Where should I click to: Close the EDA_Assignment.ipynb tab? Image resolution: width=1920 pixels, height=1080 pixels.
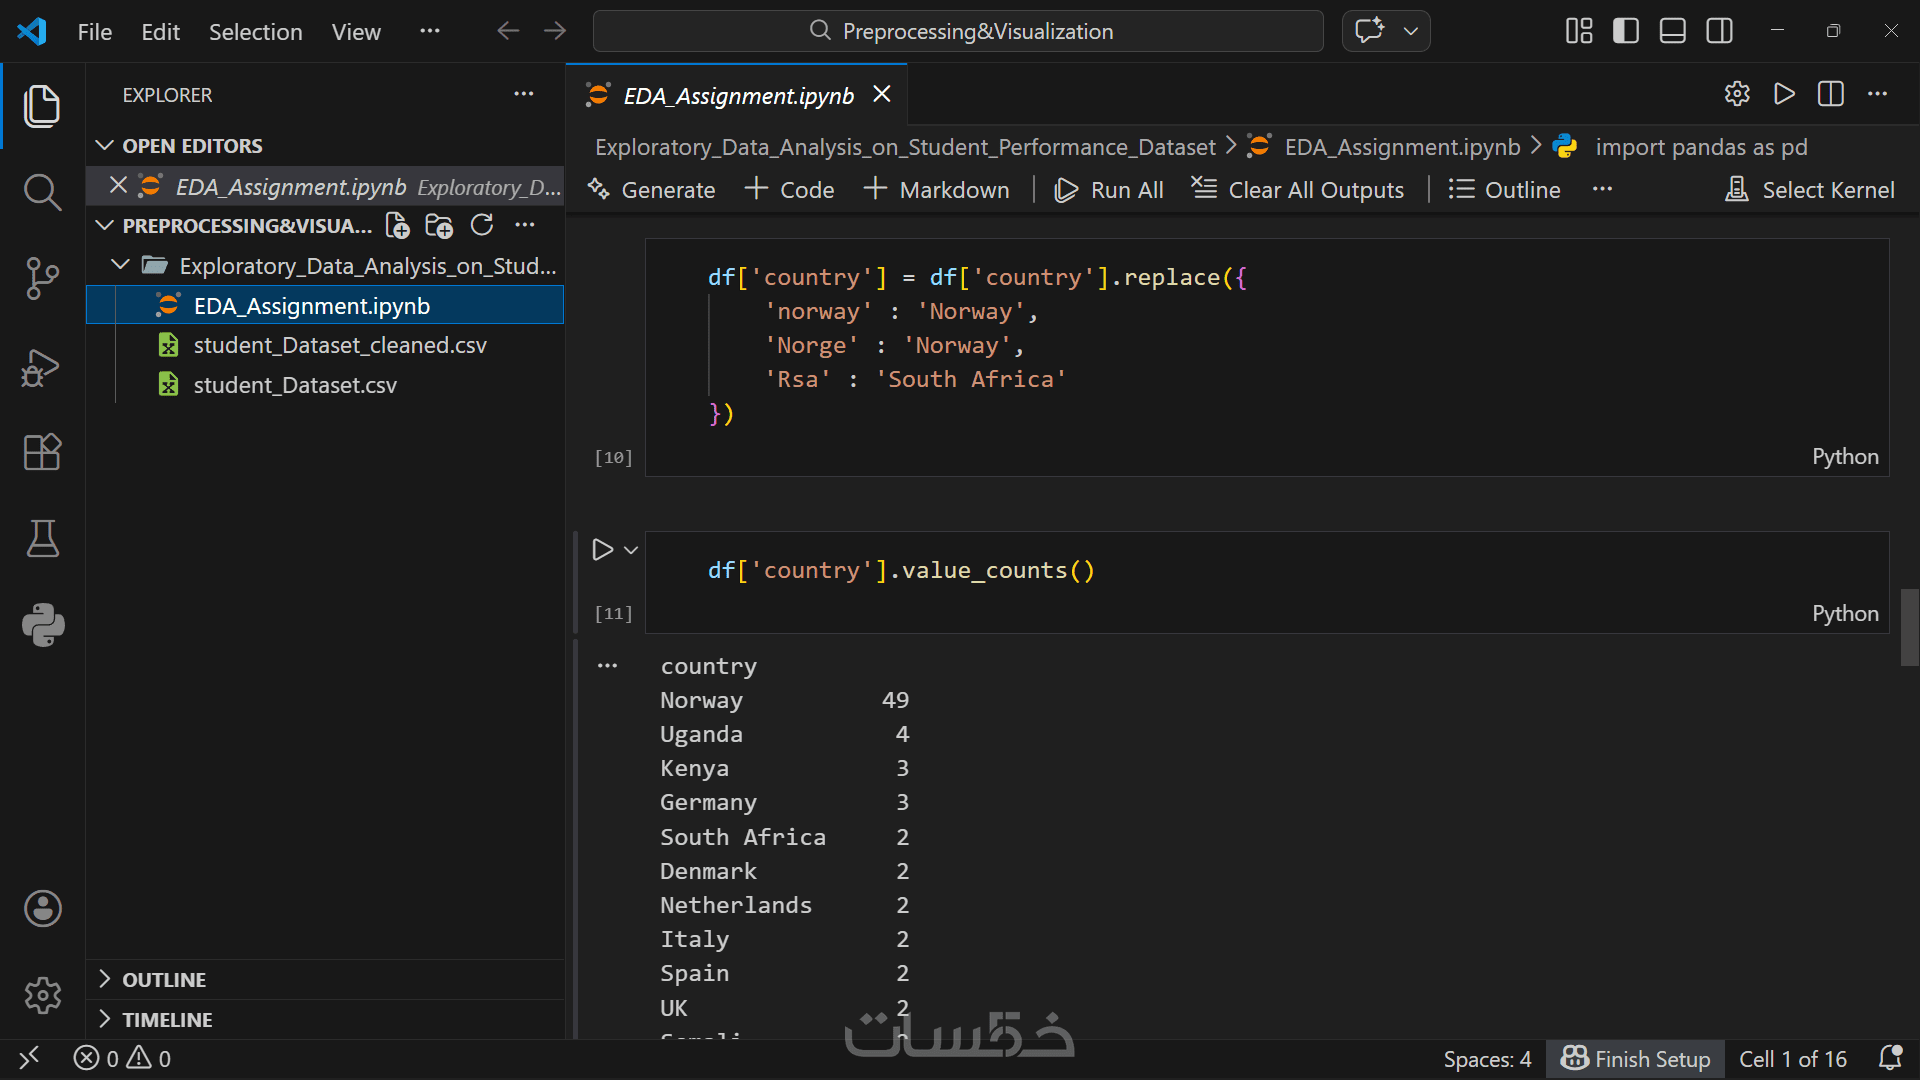pos(882,94)
